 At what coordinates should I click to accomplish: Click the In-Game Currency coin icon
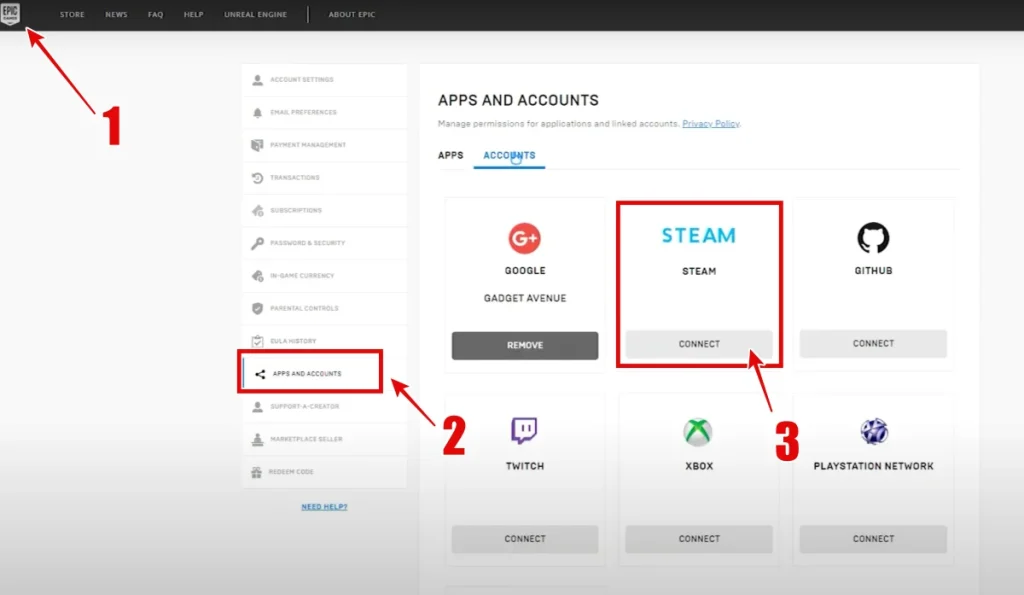click(x=257, y=276)
